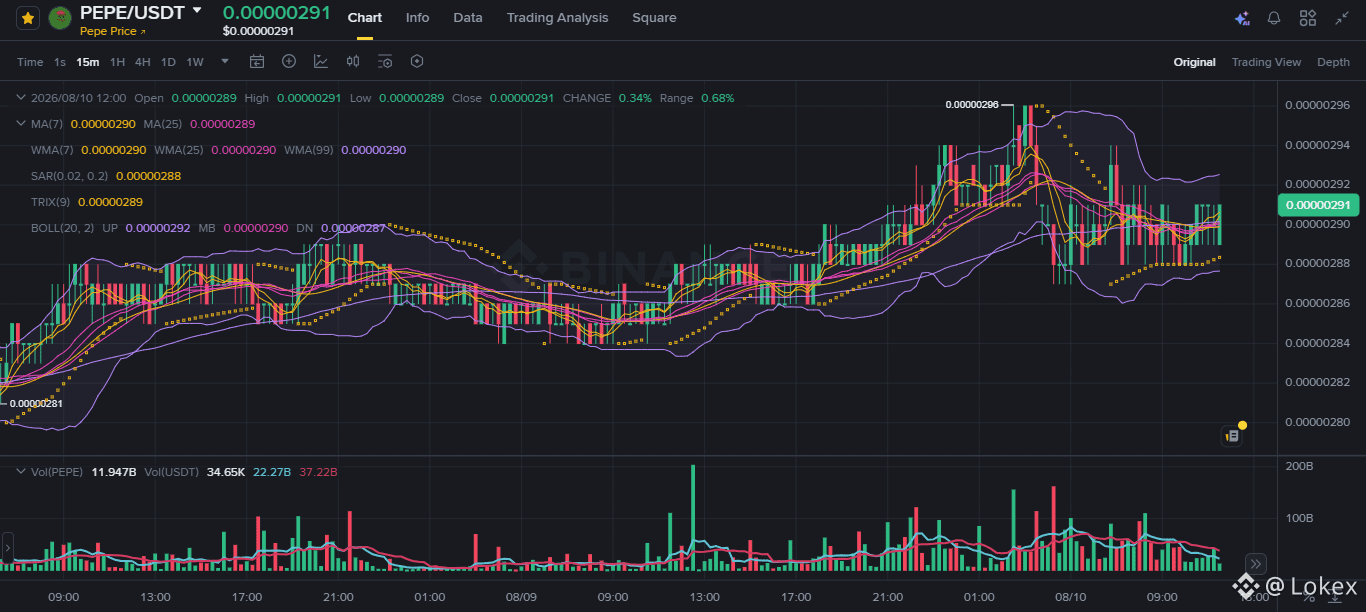Switch to Trading View chart

[x=1266, y=62]
